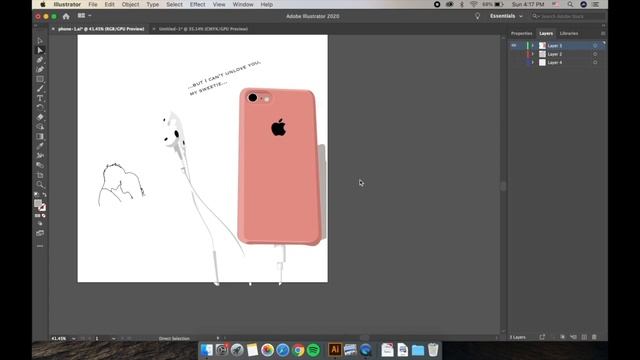640x360 pixels.
Task: Select the Direct Selection tool
Action: pos(40,50)
